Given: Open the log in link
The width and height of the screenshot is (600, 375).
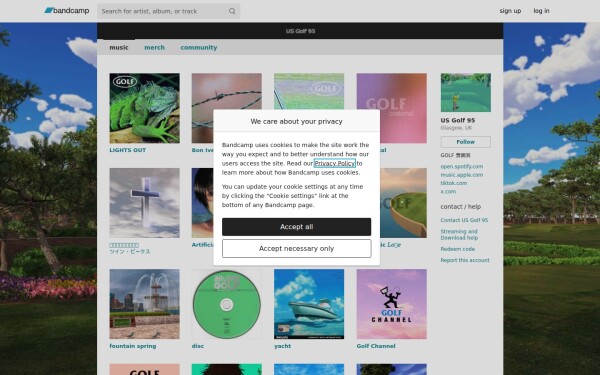Looking at the screenshot, I should (x=541, y=11).
